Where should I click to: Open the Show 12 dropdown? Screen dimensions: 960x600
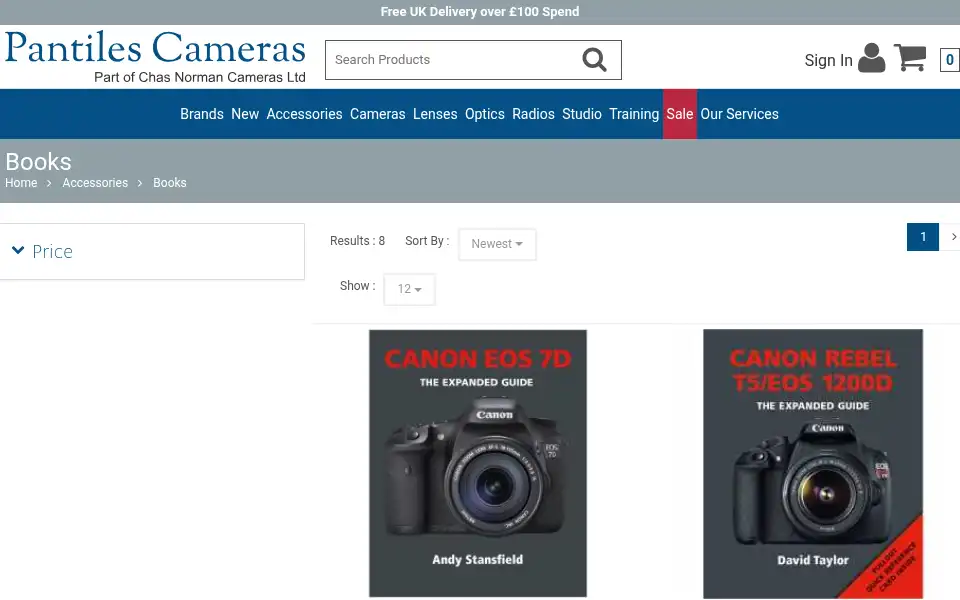tap(410, 289)
